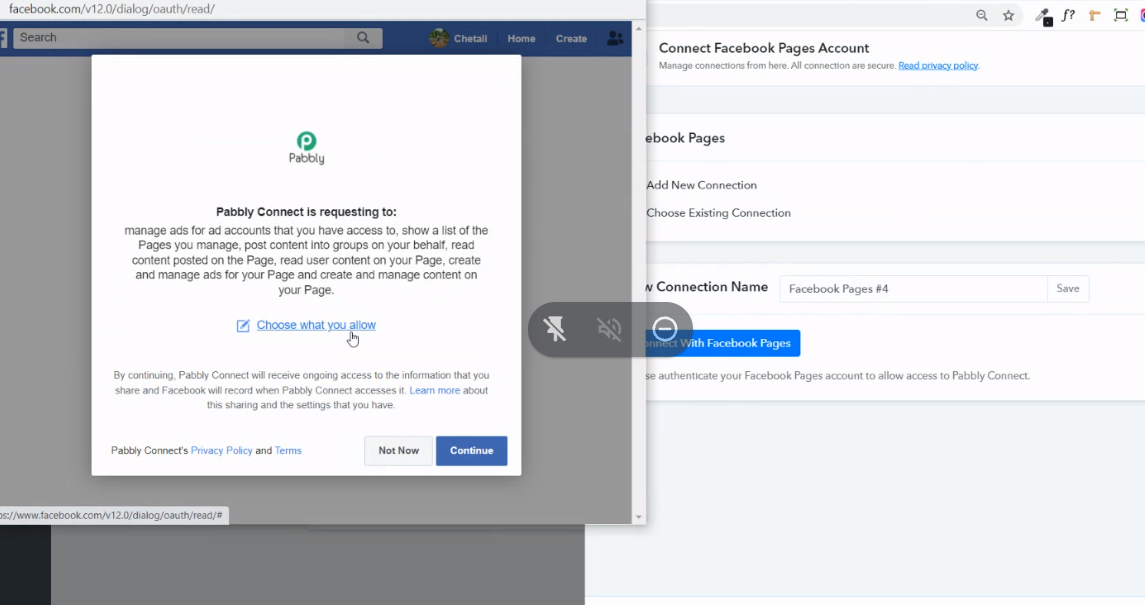This screenshot has height=605, width=1145.
Task: Click the Facebook Pages #4 name field
Action: (912, 289)
